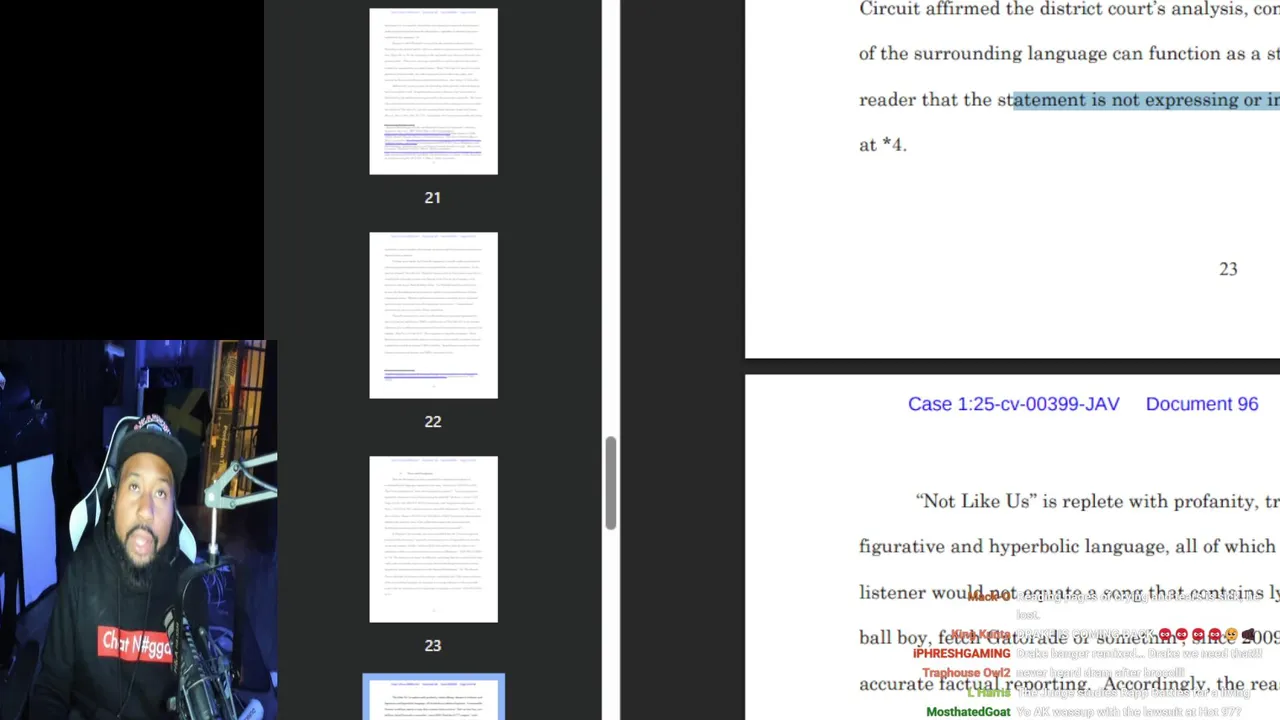Click the page number '23' on document

pyautogui.click(x=1228, y=269)
